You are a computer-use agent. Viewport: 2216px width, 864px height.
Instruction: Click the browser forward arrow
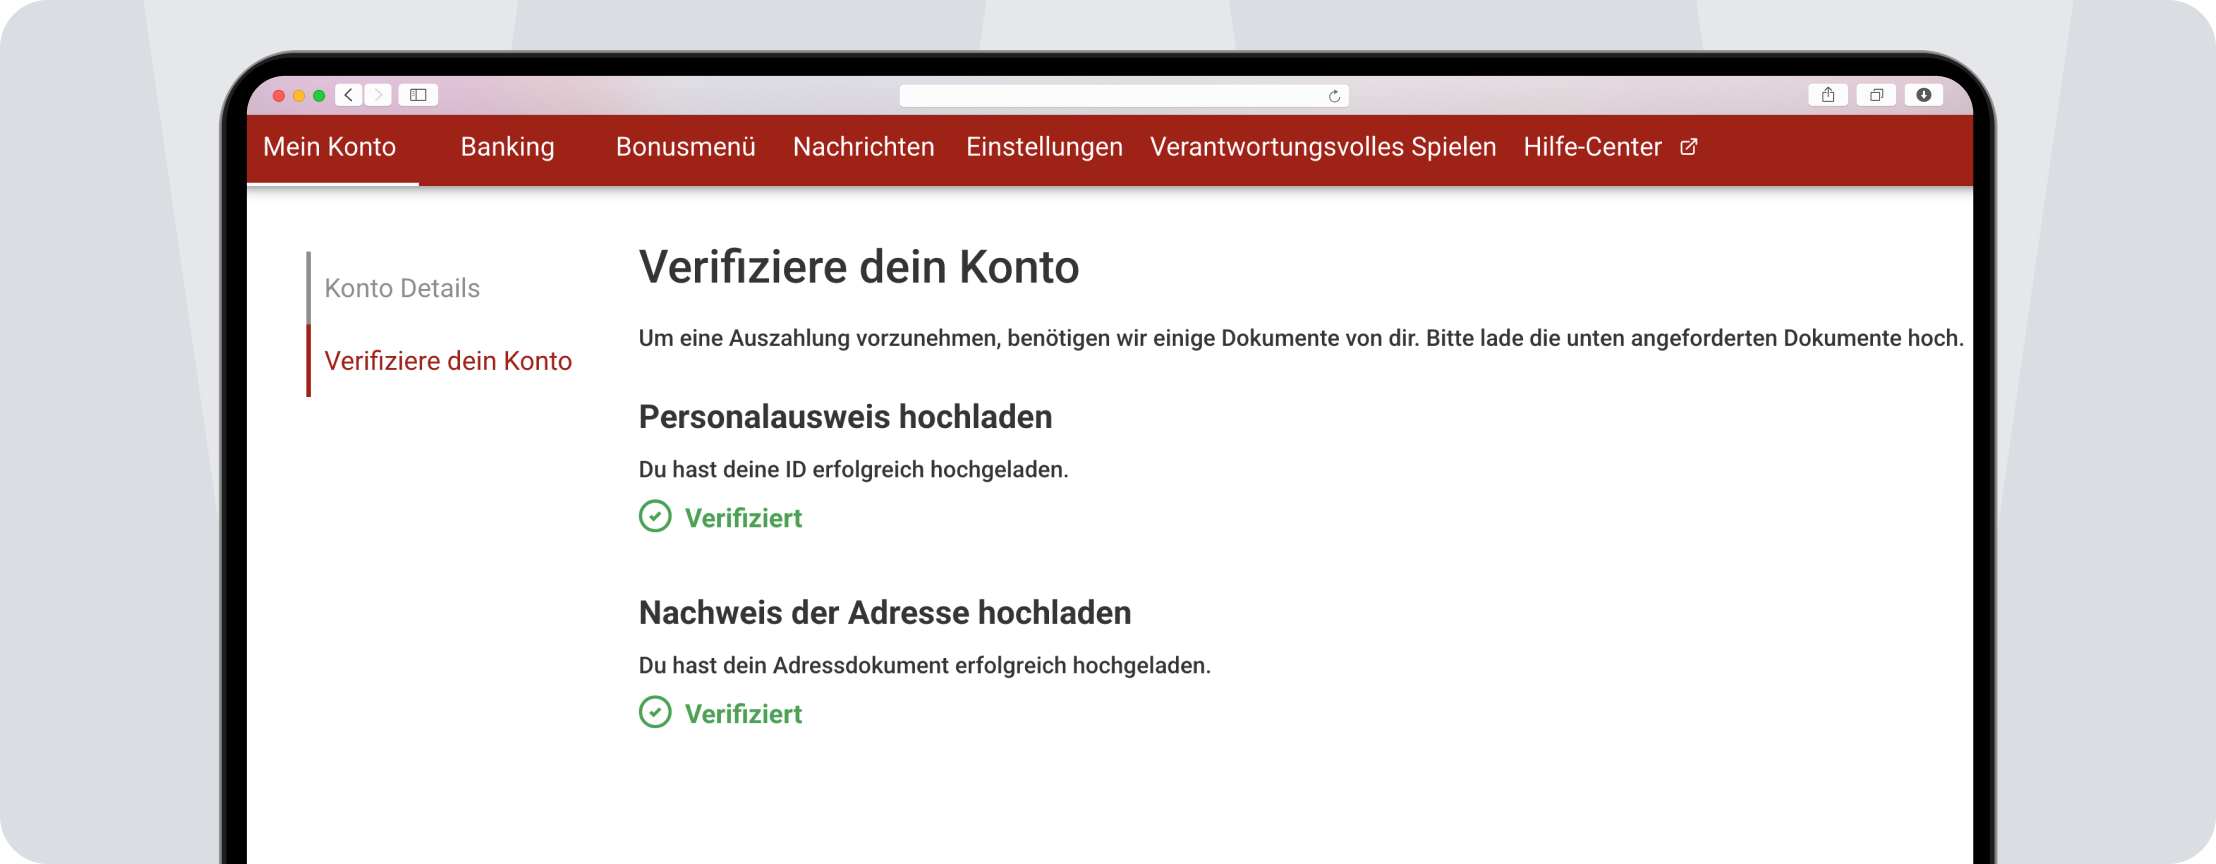pos(378,95)
